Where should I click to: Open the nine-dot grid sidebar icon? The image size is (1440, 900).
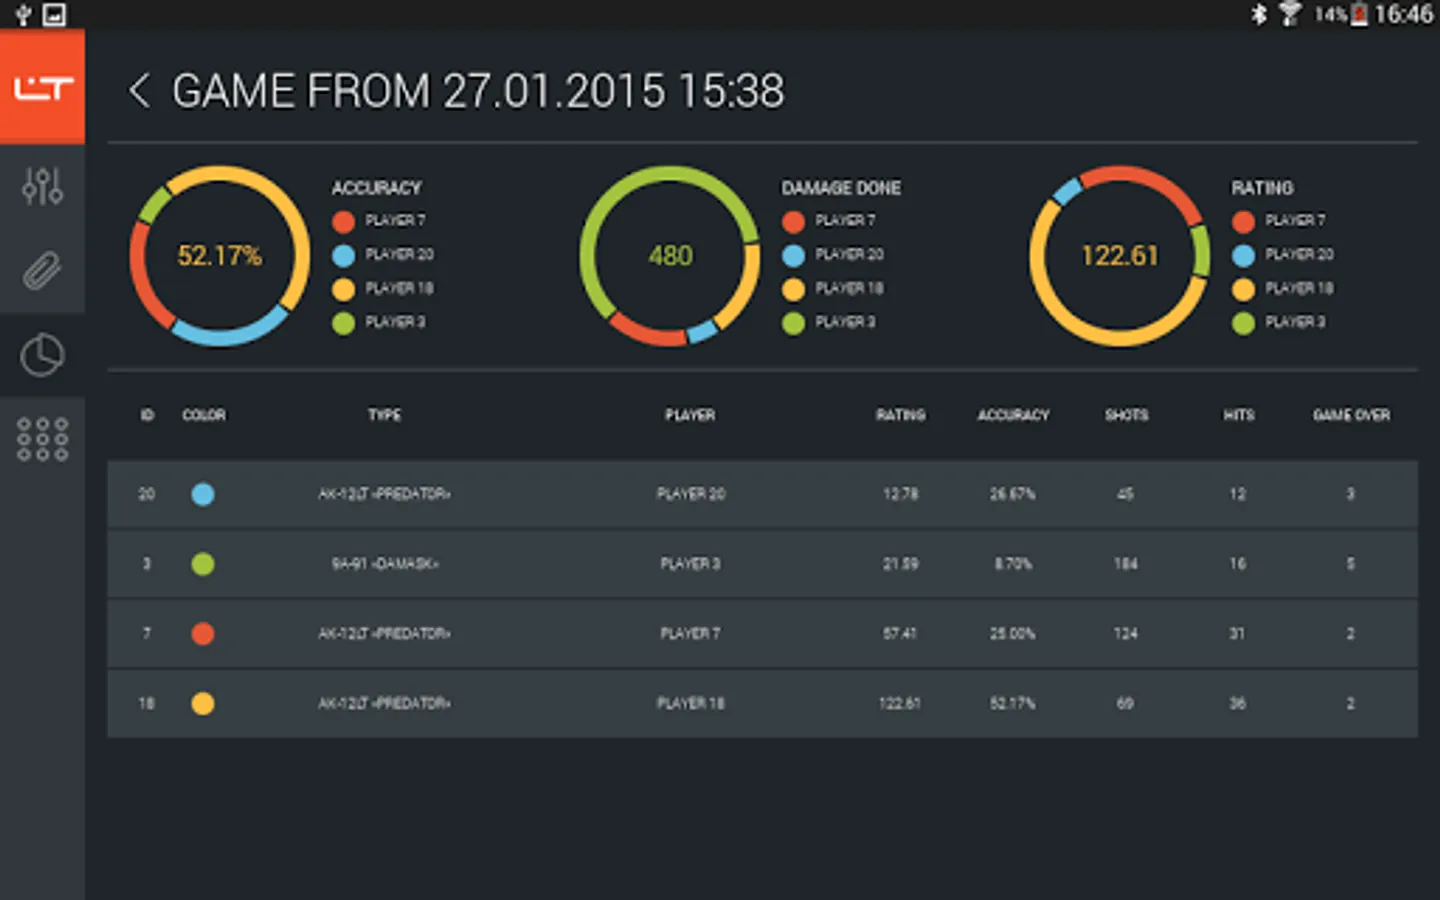click(x=42, y=439)
